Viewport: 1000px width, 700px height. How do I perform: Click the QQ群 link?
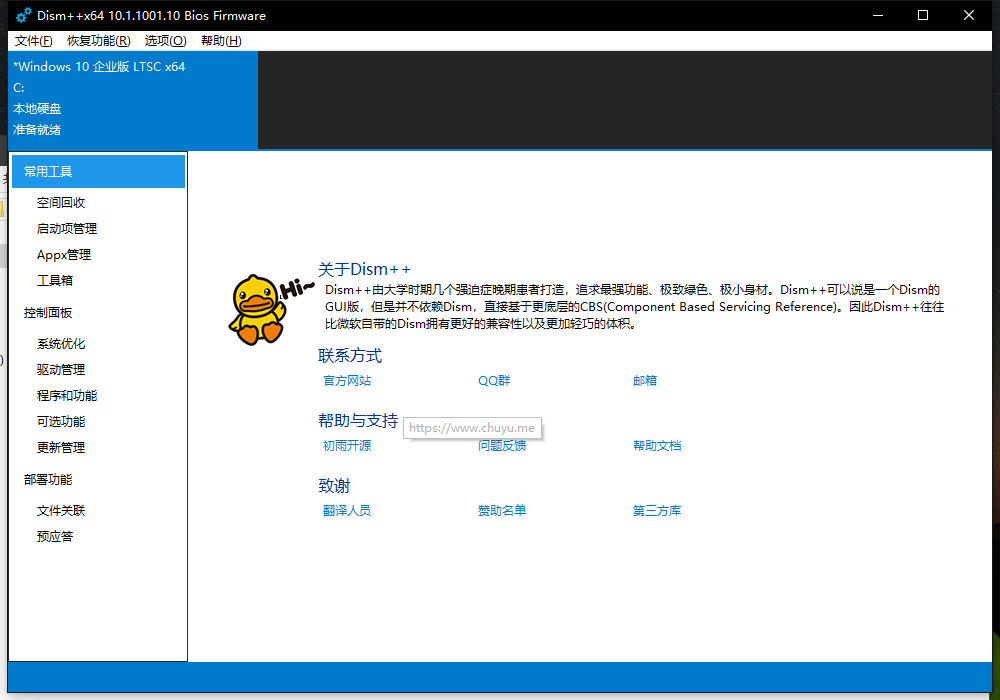494,381
